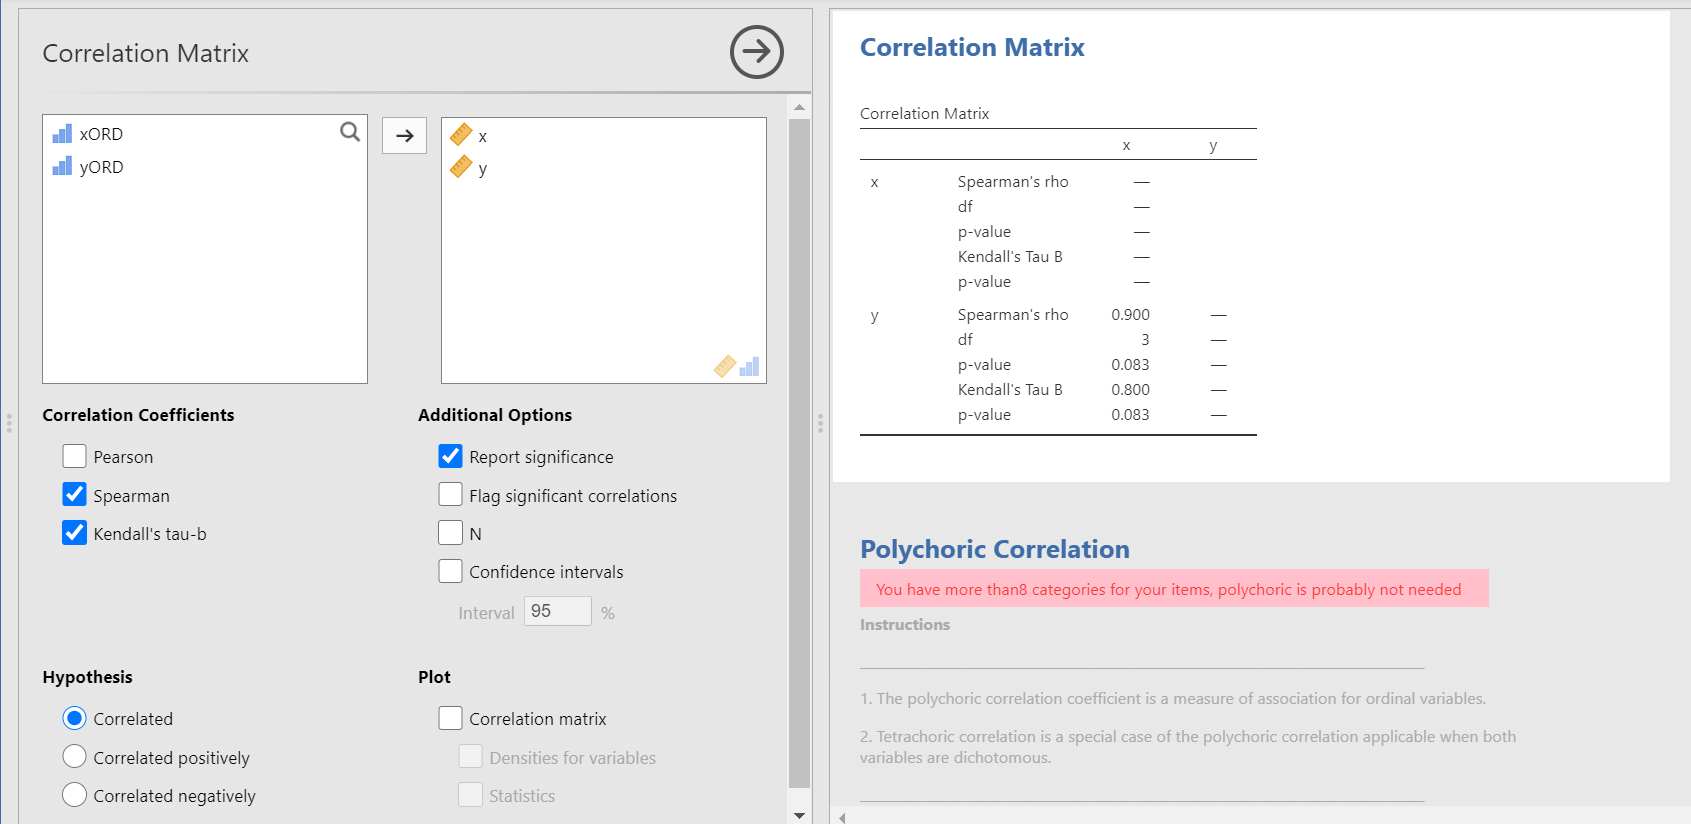
Task: Select continuous variable y in target box
Action: coord(482,168)
